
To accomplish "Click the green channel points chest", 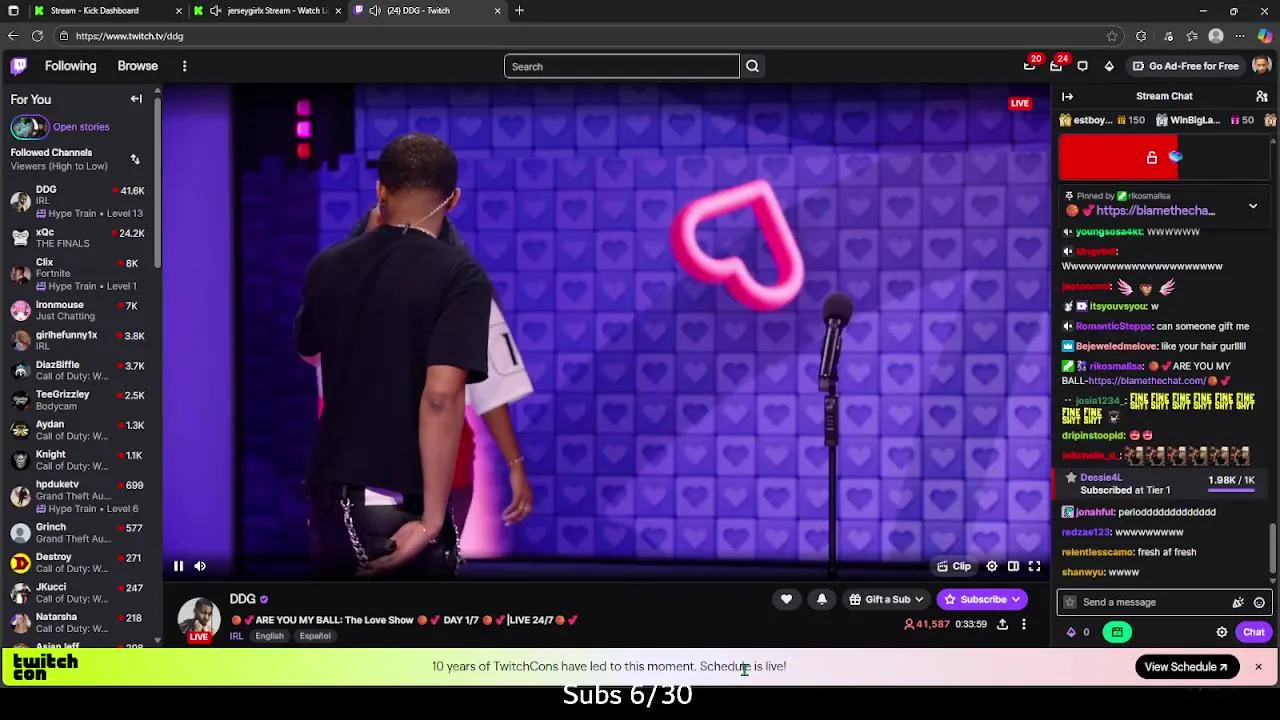I will point(1117,632).
